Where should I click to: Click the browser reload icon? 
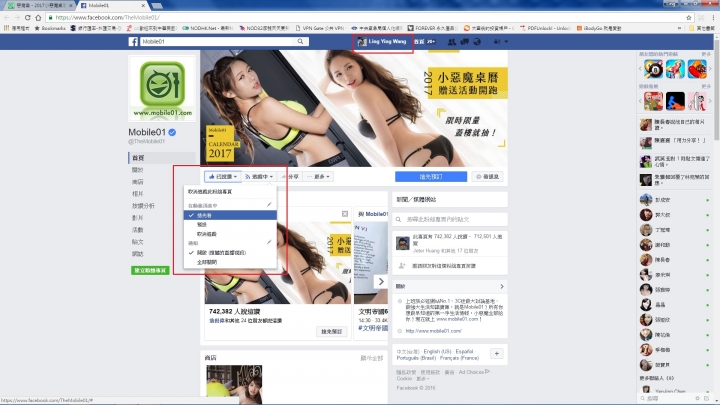(28, 17)
